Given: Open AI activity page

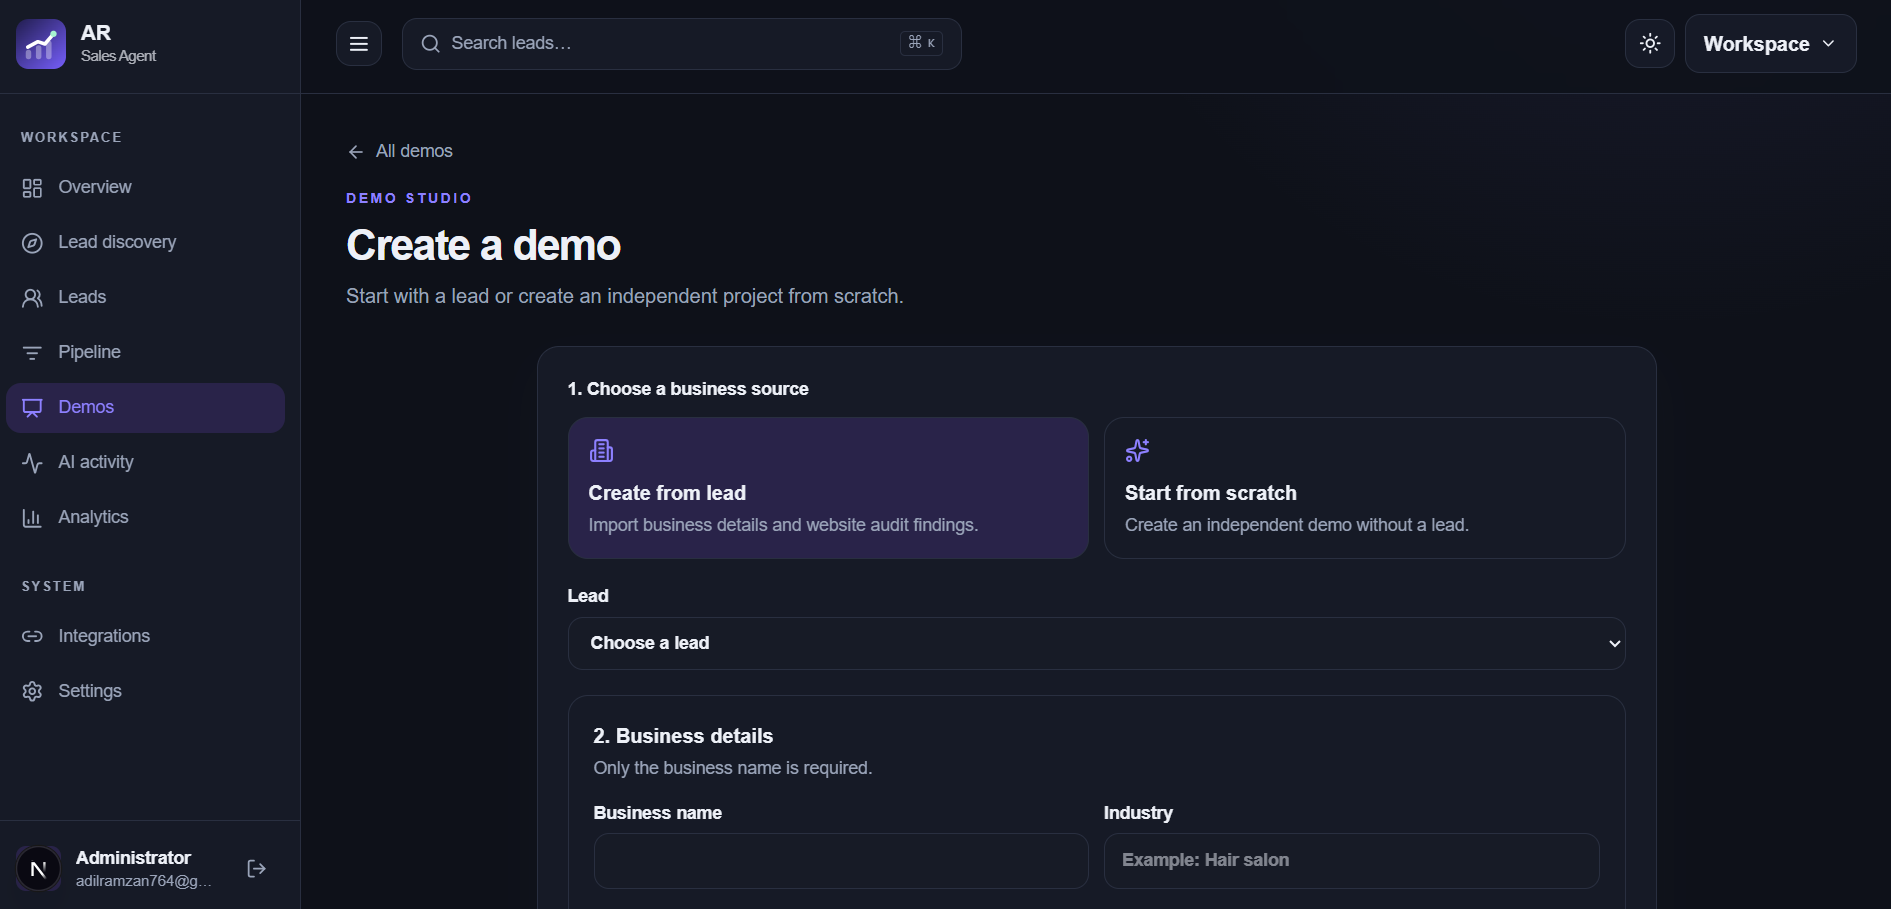Looking at the screenshot, I should click(145, 462).
